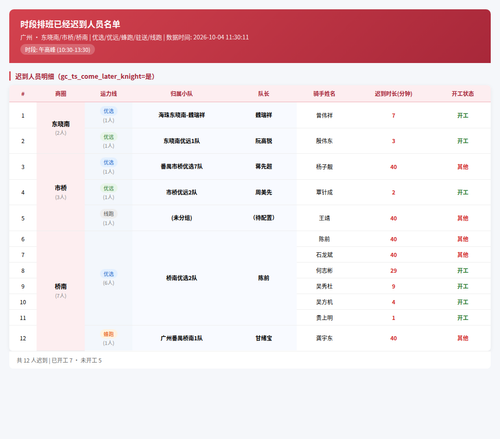This screenshot has width=500, height=439.
Task: Click the gray tag in row 5
Action: (x=108, y=214)
